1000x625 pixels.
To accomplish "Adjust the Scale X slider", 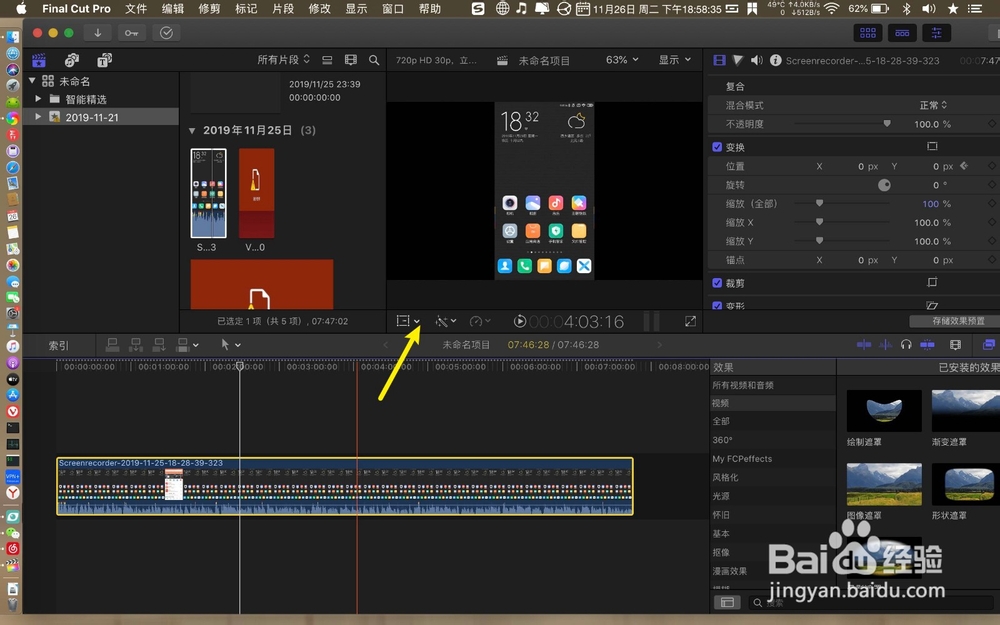I will [820, 223].
